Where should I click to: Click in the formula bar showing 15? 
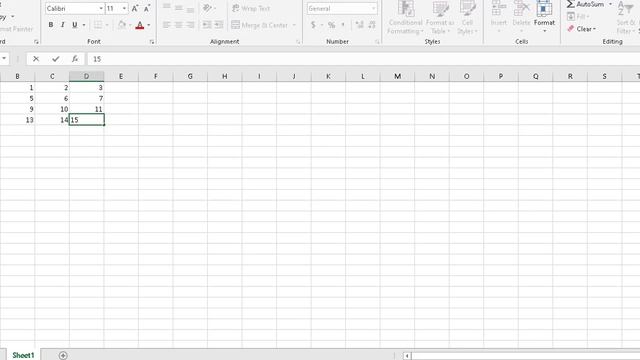363,59
